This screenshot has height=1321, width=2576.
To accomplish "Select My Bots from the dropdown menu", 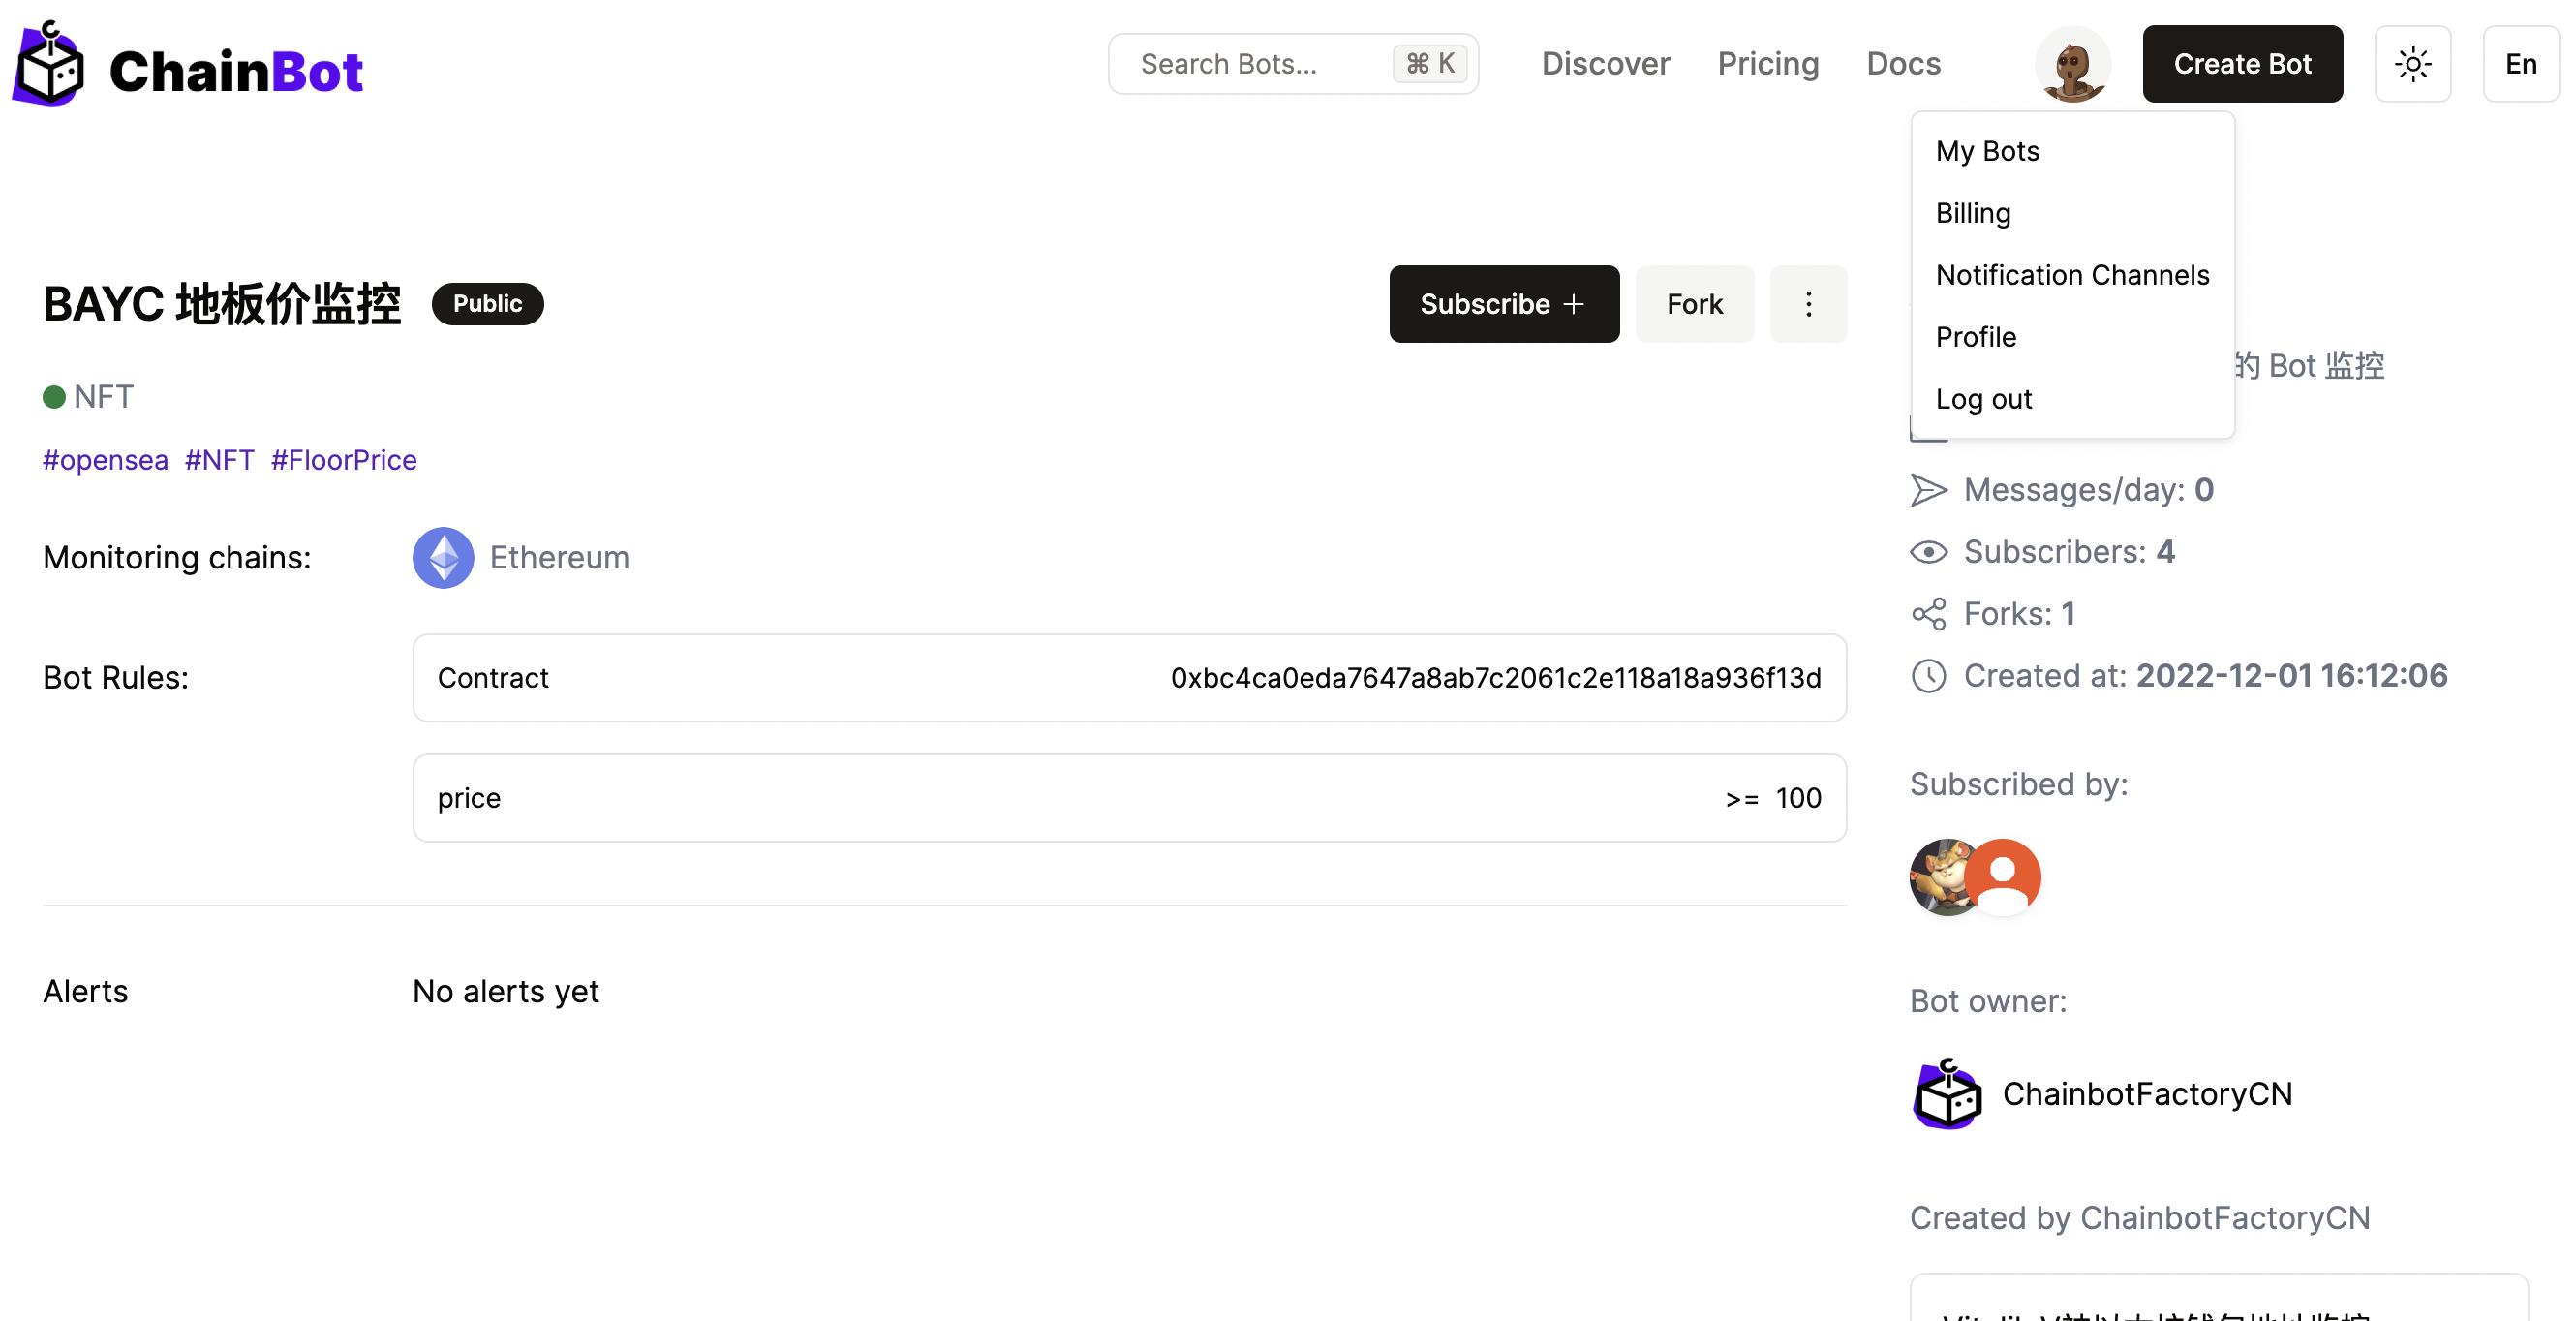I will click(x=1987, y=151).
